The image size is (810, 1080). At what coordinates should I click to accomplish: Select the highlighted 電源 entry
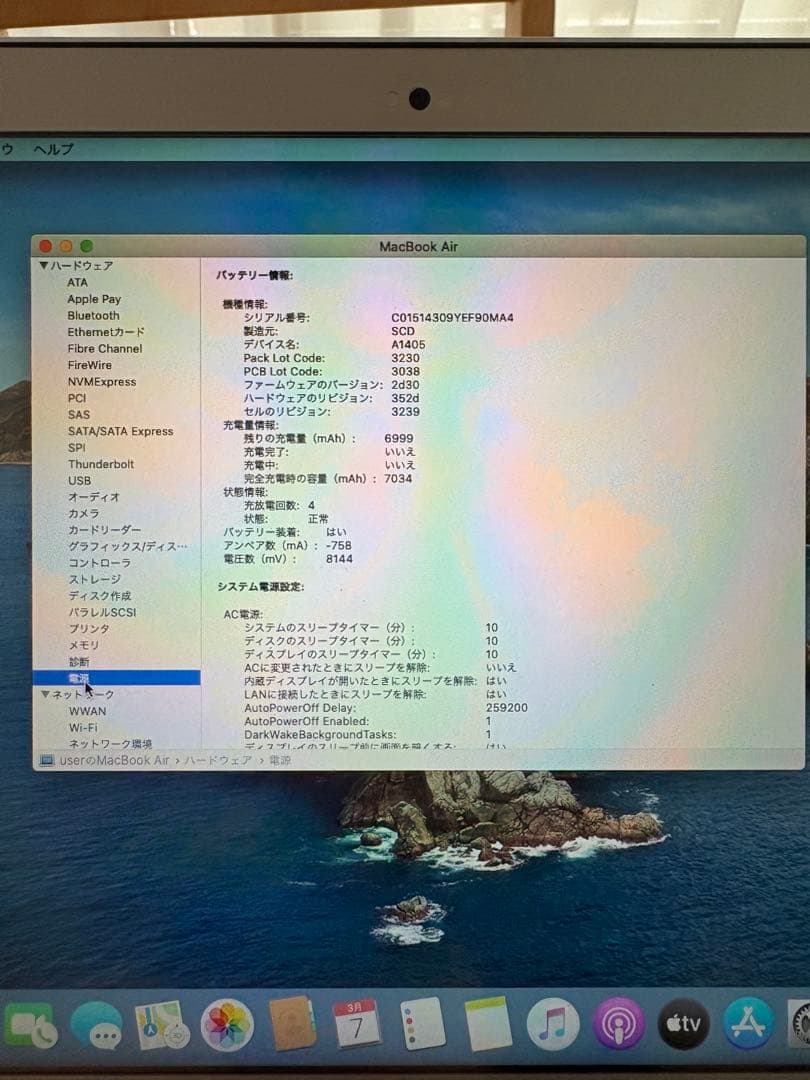[116, 678]
